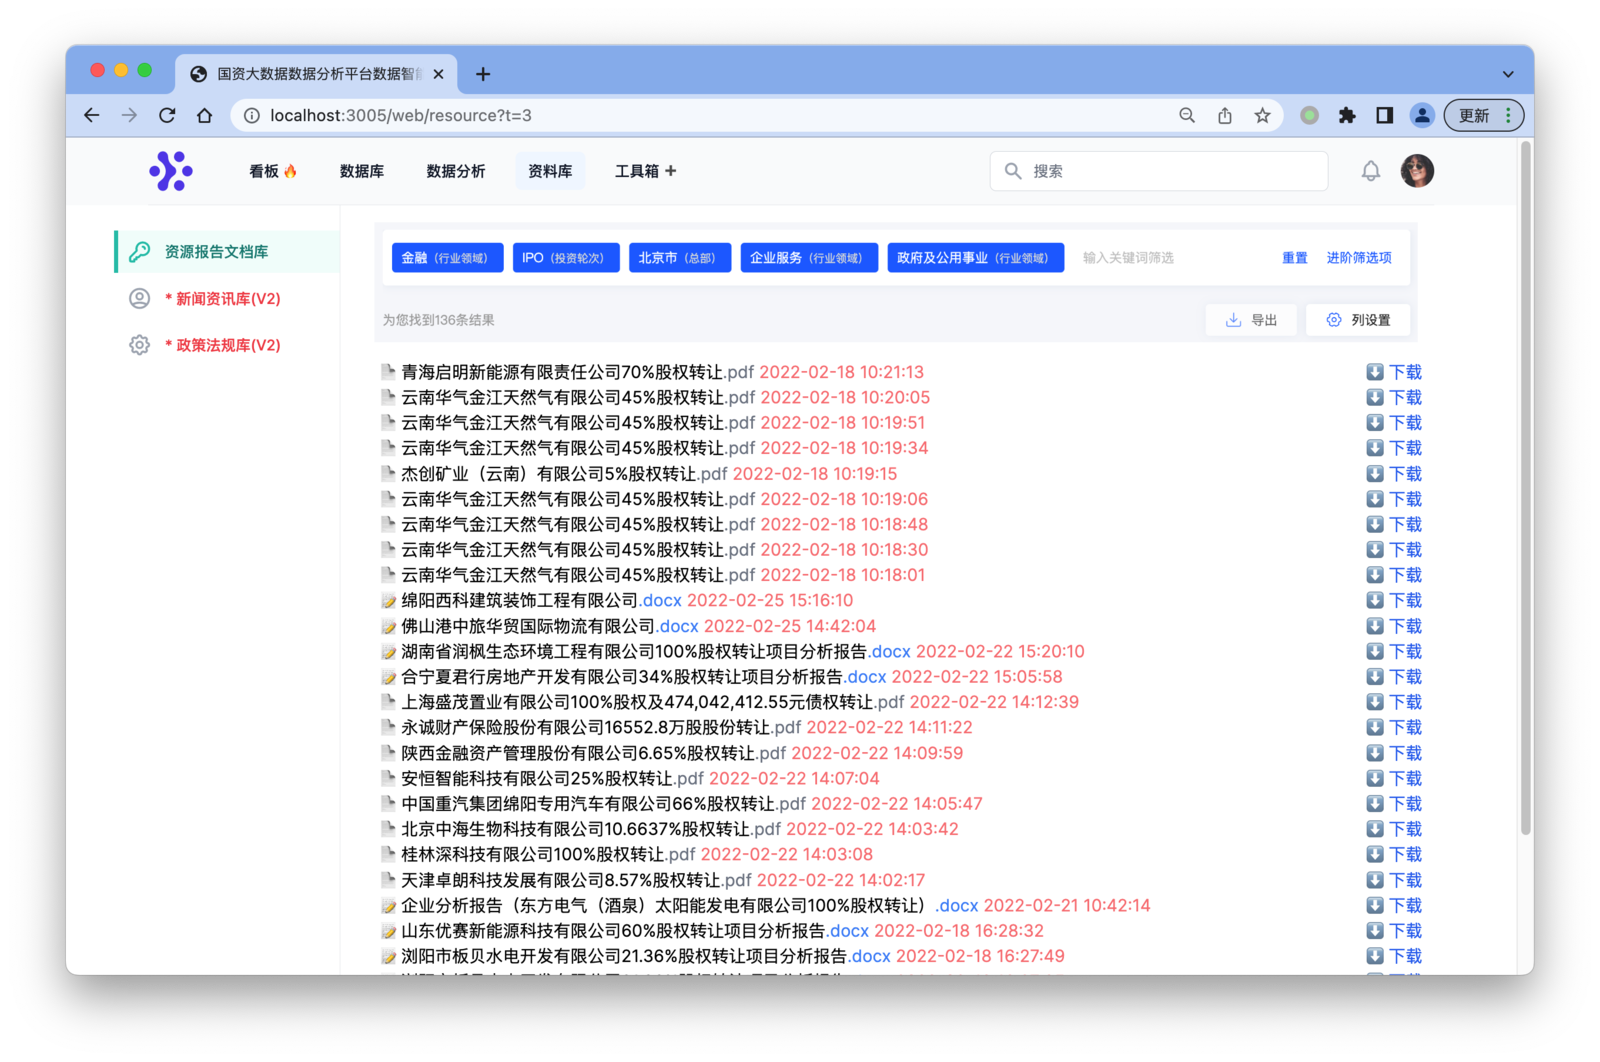The image size is (1600, 1062).
Task: Click the key icon beside 资源报告文档库
Action: [x=140, y=252]
